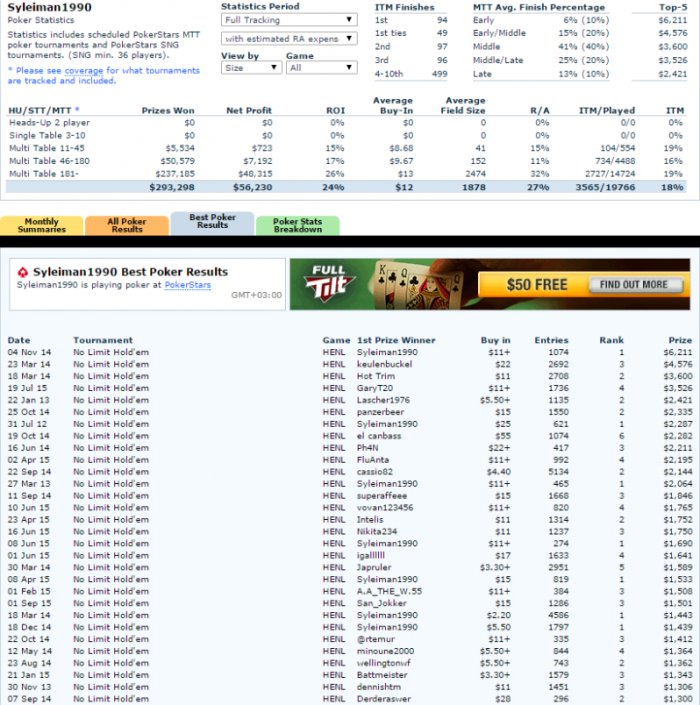Viewport: 700px width, 705px height.
Task: Click winner name Lascher1976
Action: click(383, 400)
